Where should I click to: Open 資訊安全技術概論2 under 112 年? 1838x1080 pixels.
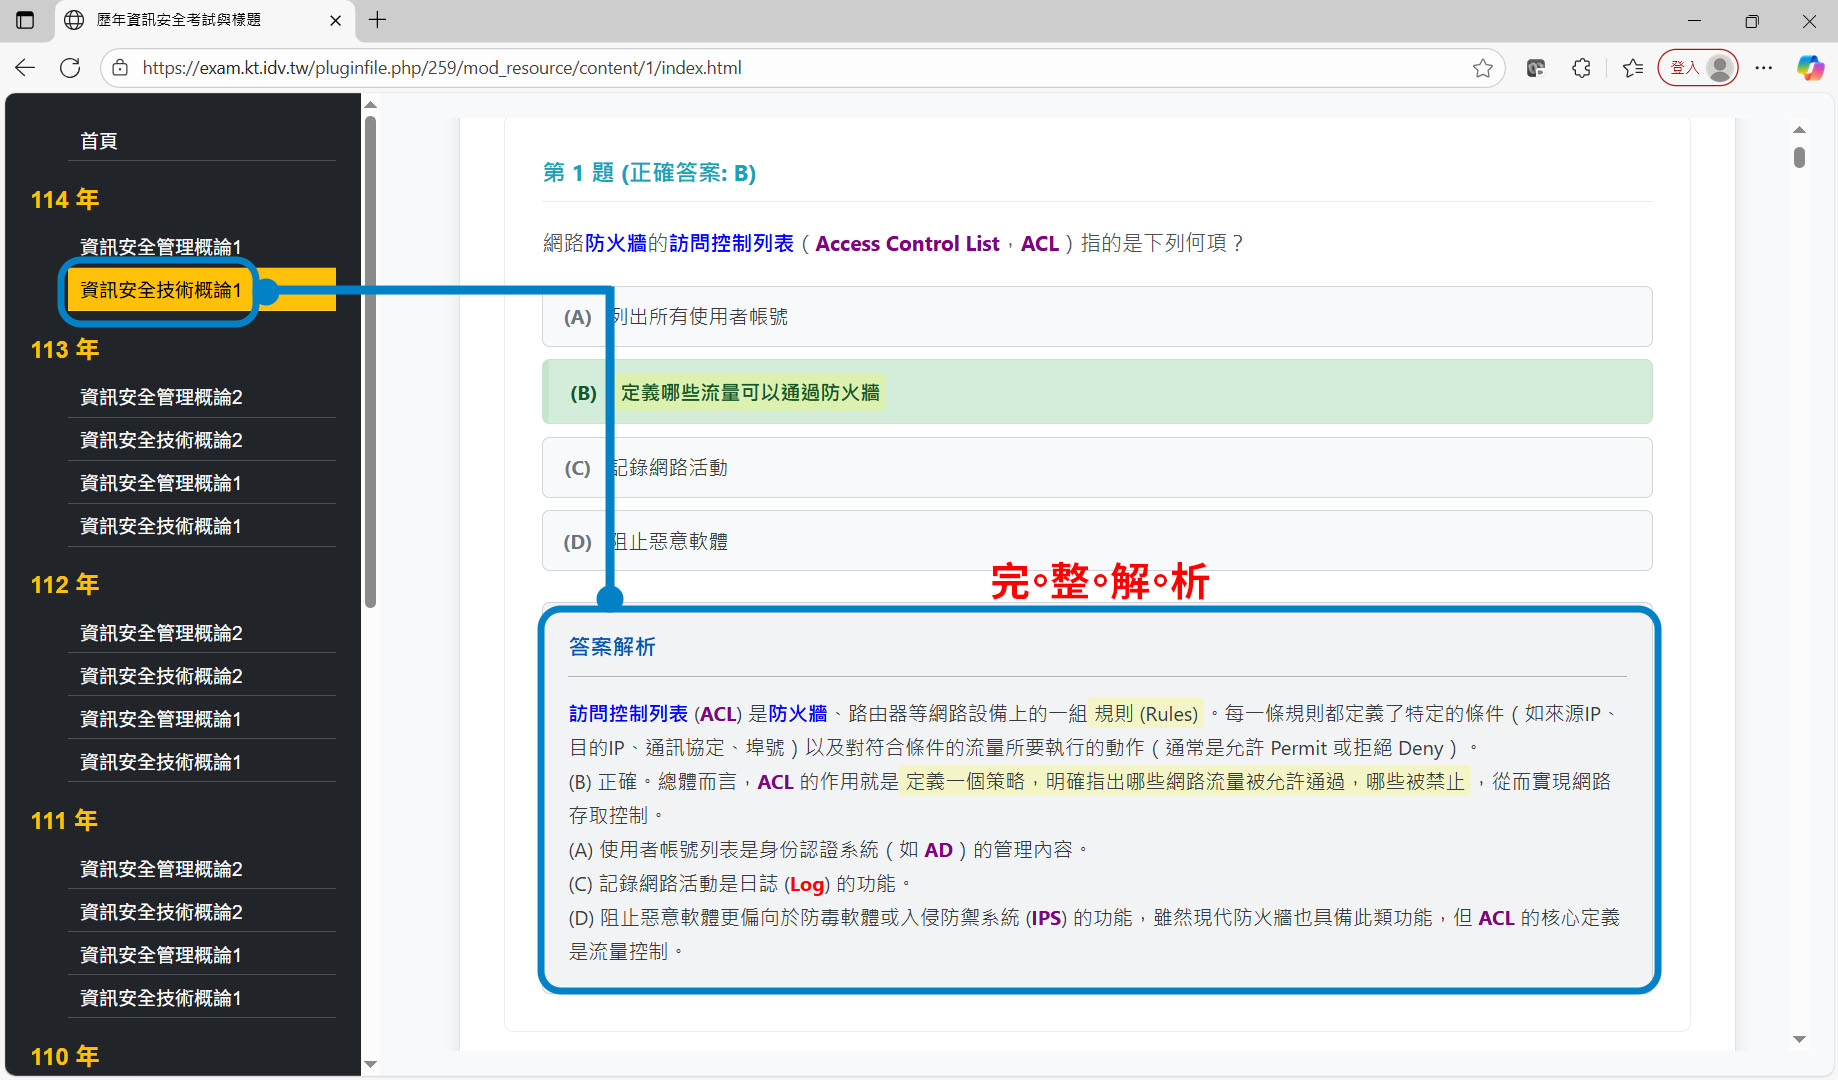(x=161, y=676)
